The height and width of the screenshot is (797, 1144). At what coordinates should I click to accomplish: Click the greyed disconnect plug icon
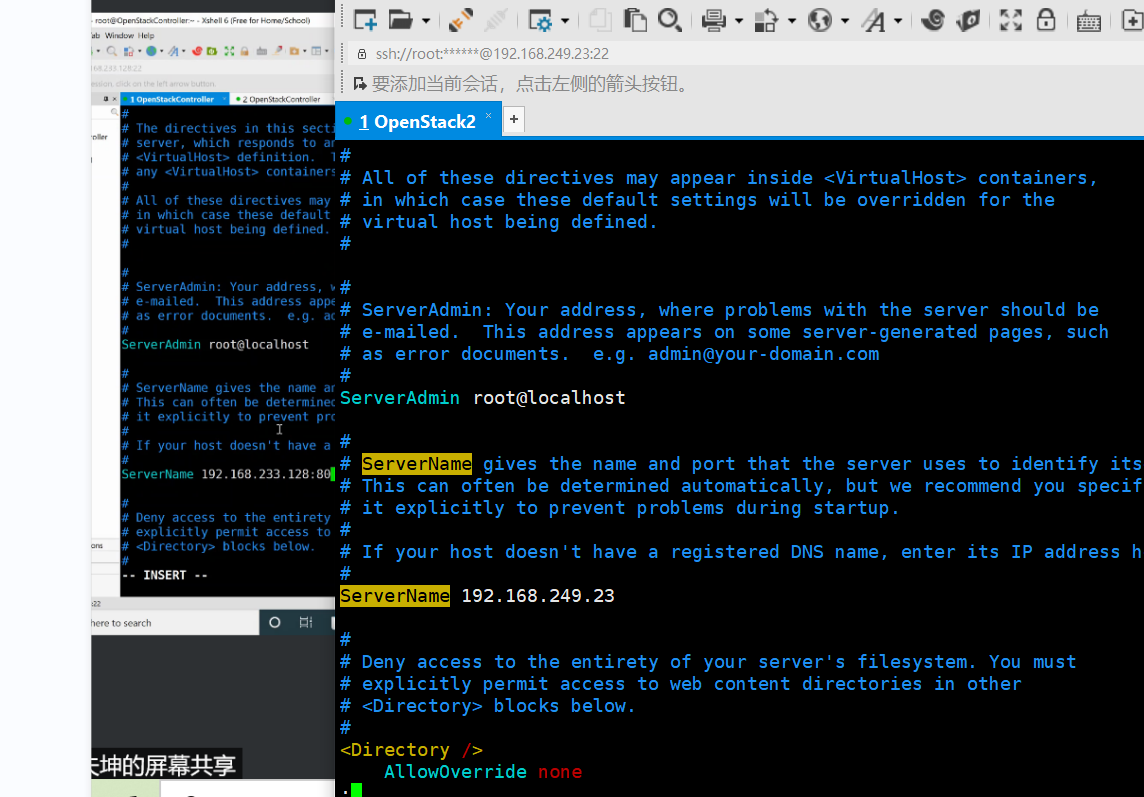point(496,20)
